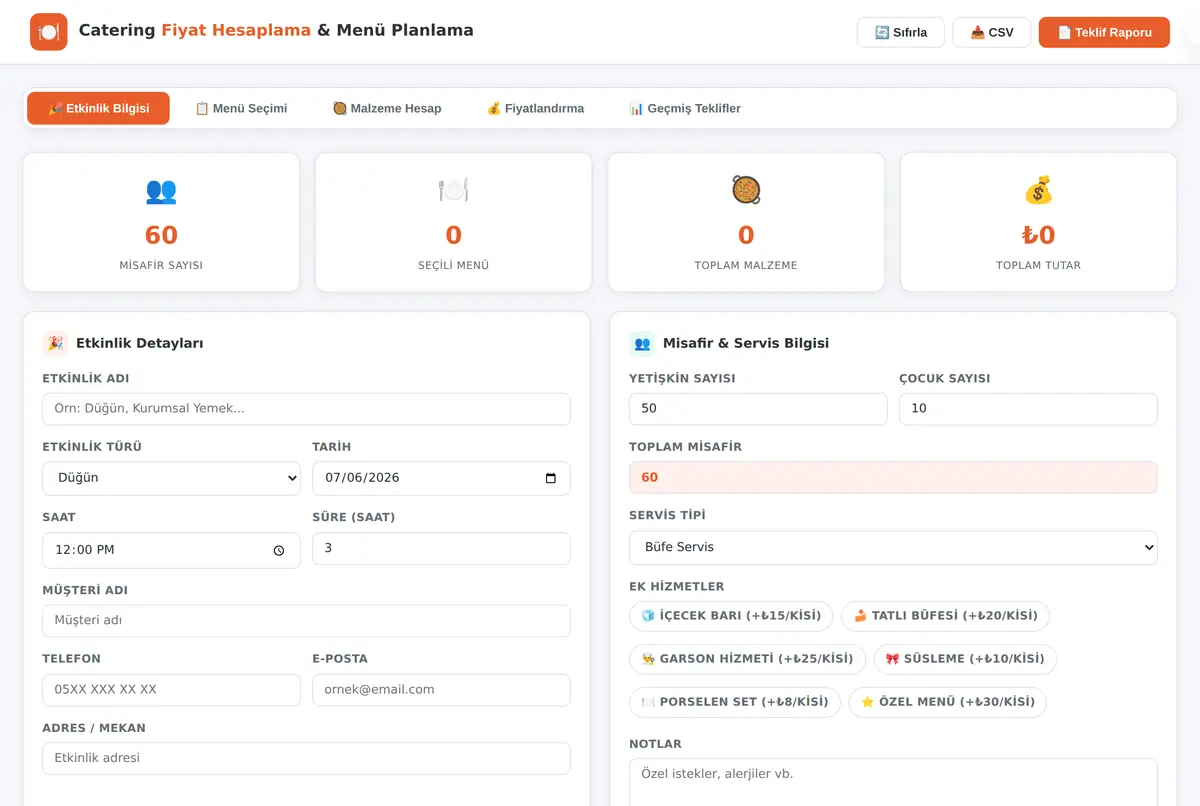The width and height of the screenshot is (1200, 806).
Task: Enable the Garson Hizmeti option
Action: (x=748, y=659)
